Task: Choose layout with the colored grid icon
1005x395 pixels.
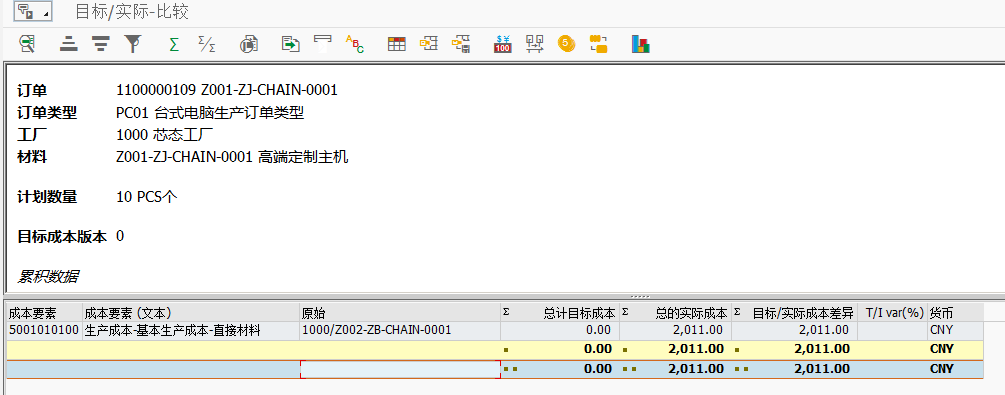Action: click(397, 44)
